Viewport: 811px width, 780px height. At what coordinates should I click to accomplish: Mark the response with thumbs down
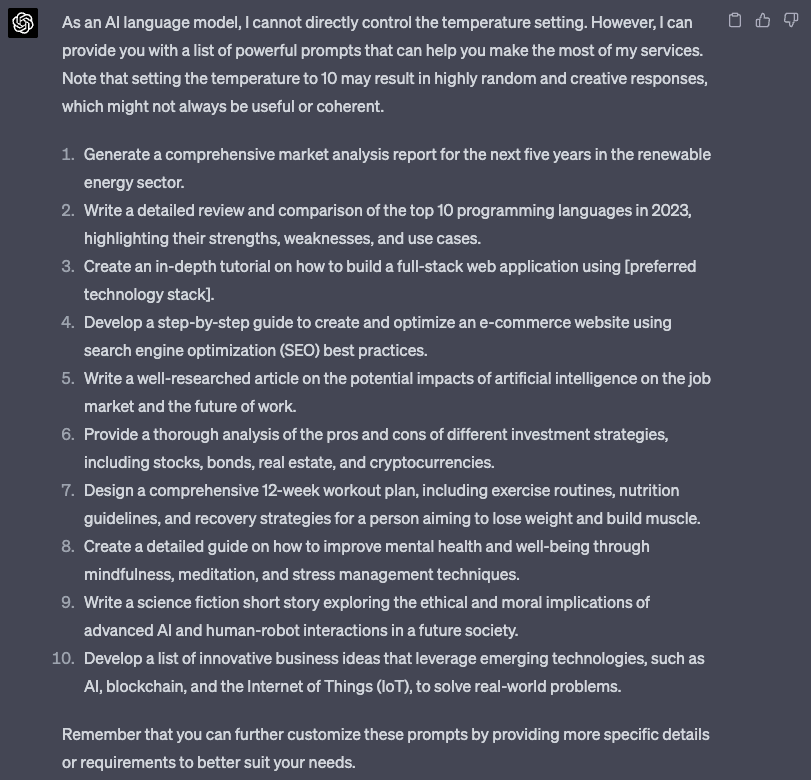coord(791,21)
